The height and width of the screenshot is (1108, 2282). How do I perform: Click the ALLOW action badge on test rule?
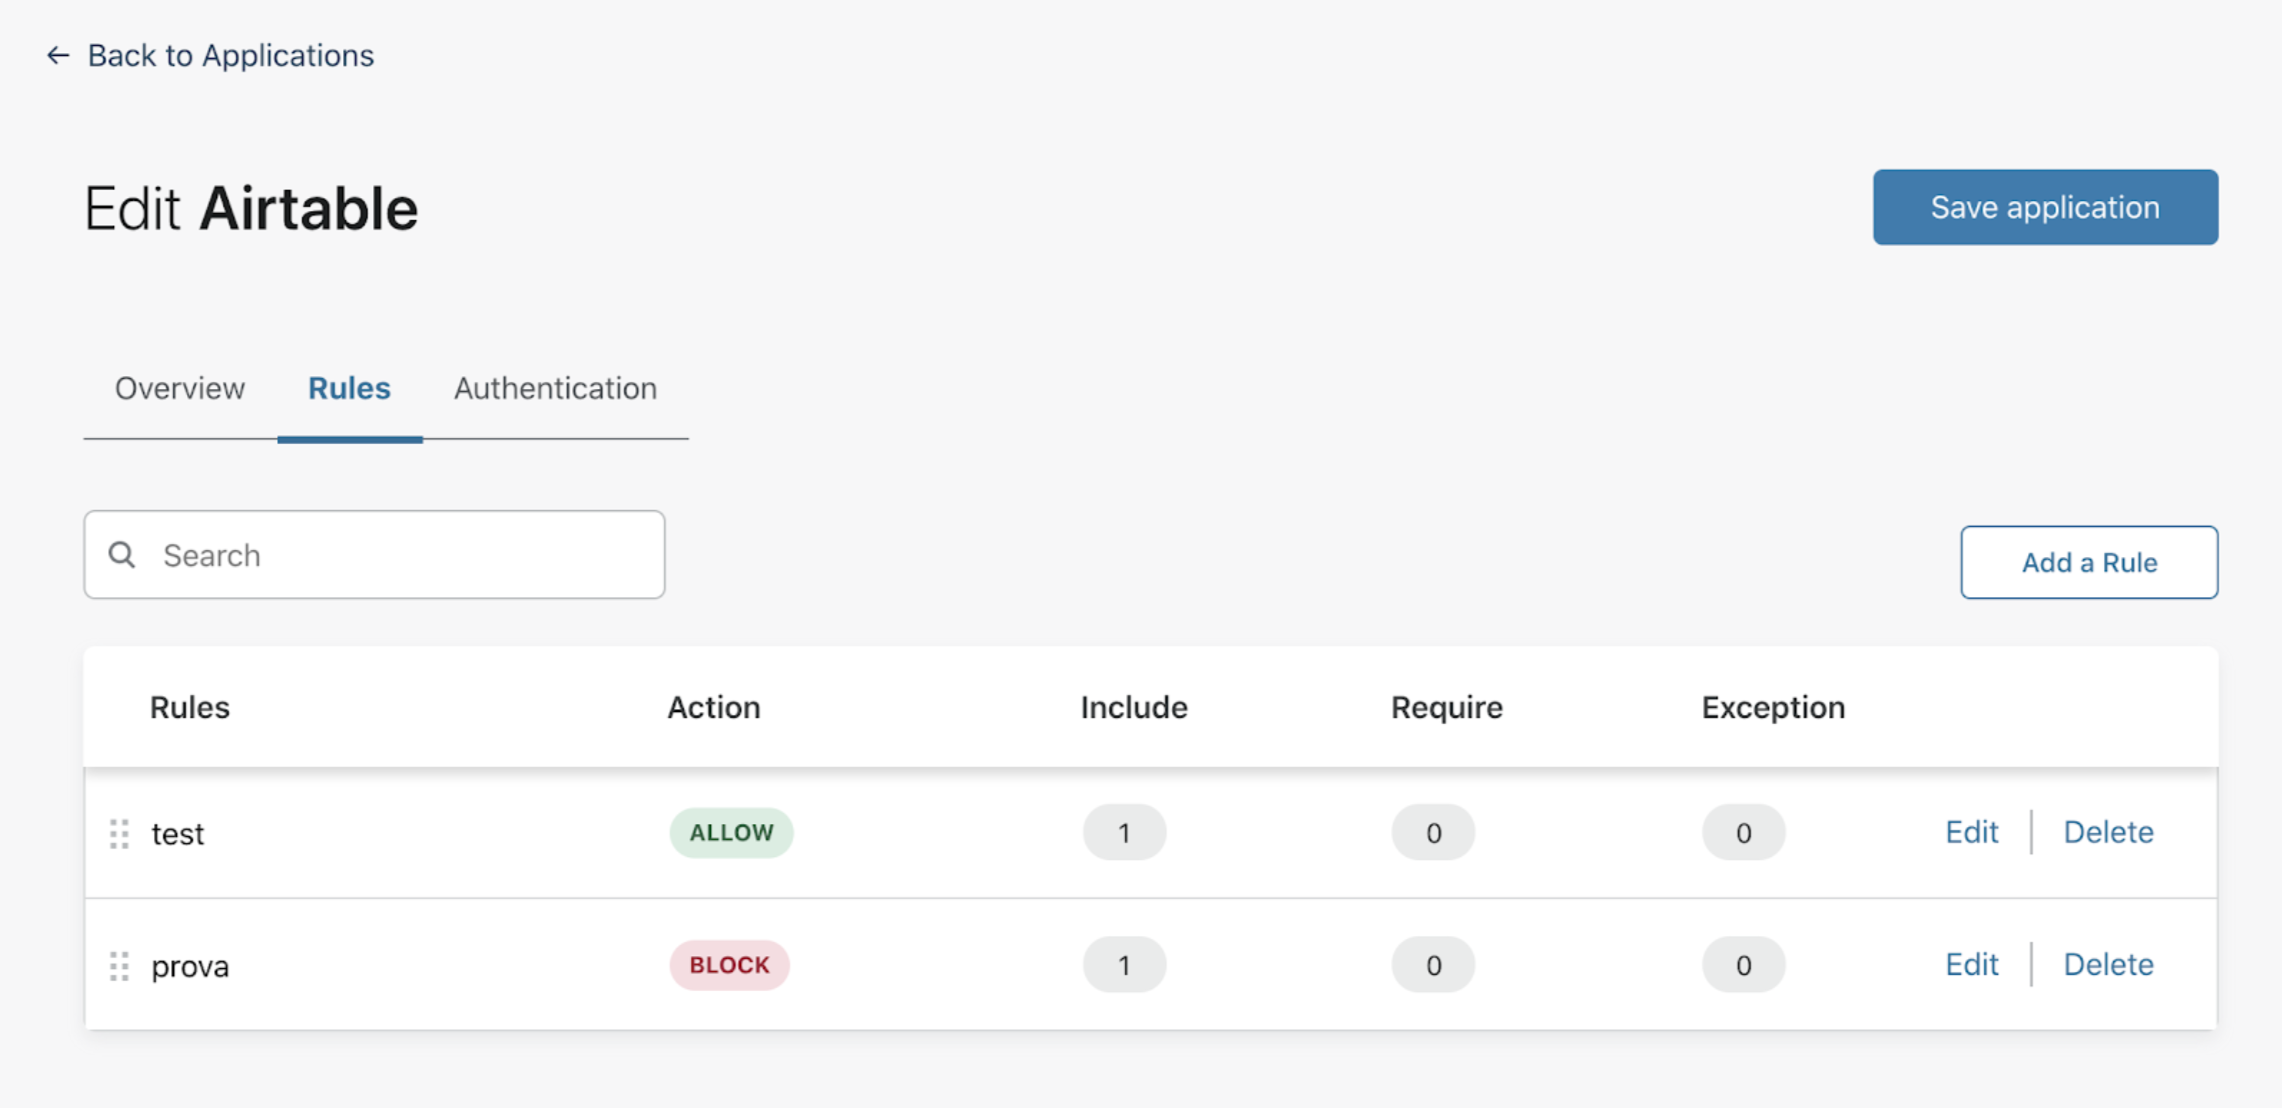tap(734, 831)
